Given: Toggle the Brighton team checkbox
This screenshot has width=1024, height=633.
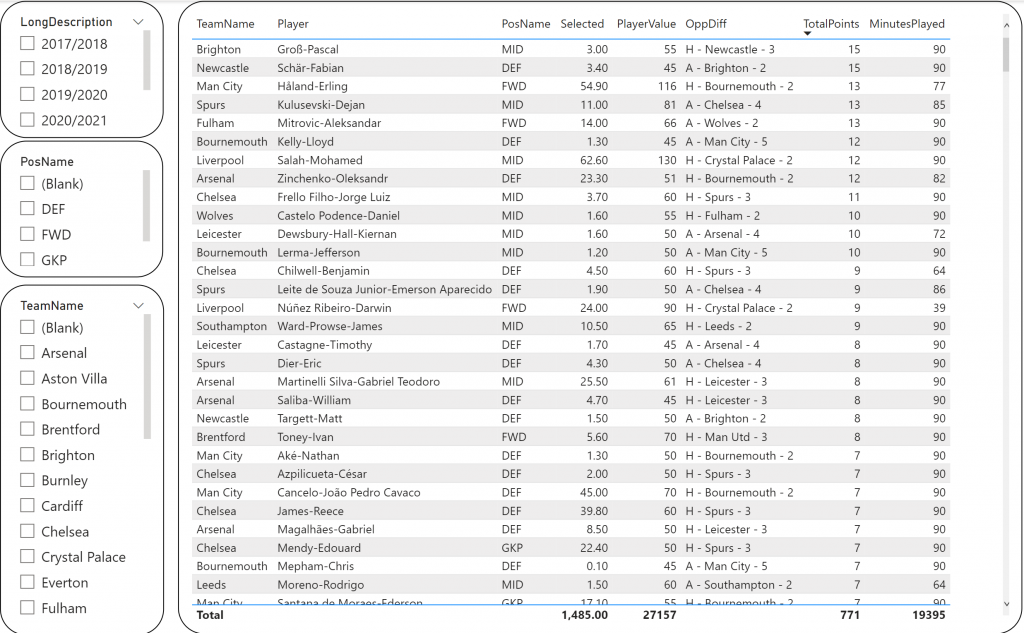Looking at the screenshot, I should click(x=27, y=455).
